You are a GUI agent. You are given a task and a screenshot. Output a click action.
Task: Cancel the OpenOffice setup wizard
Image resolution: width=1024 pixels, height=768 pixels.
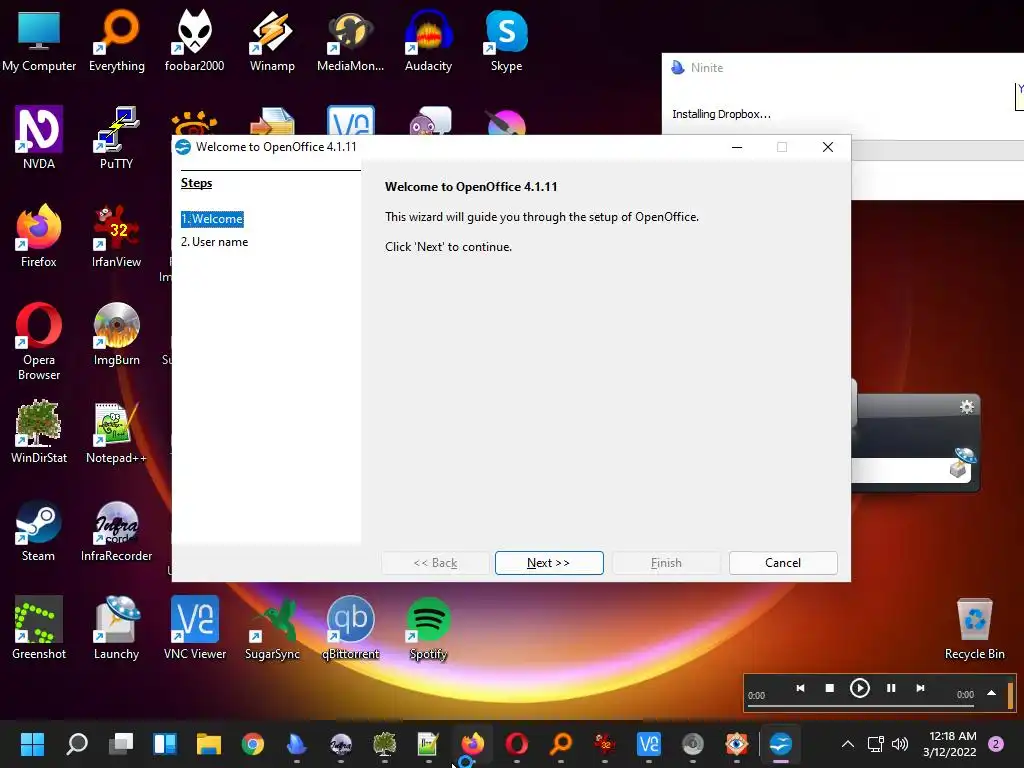click(x=783, y=563)
